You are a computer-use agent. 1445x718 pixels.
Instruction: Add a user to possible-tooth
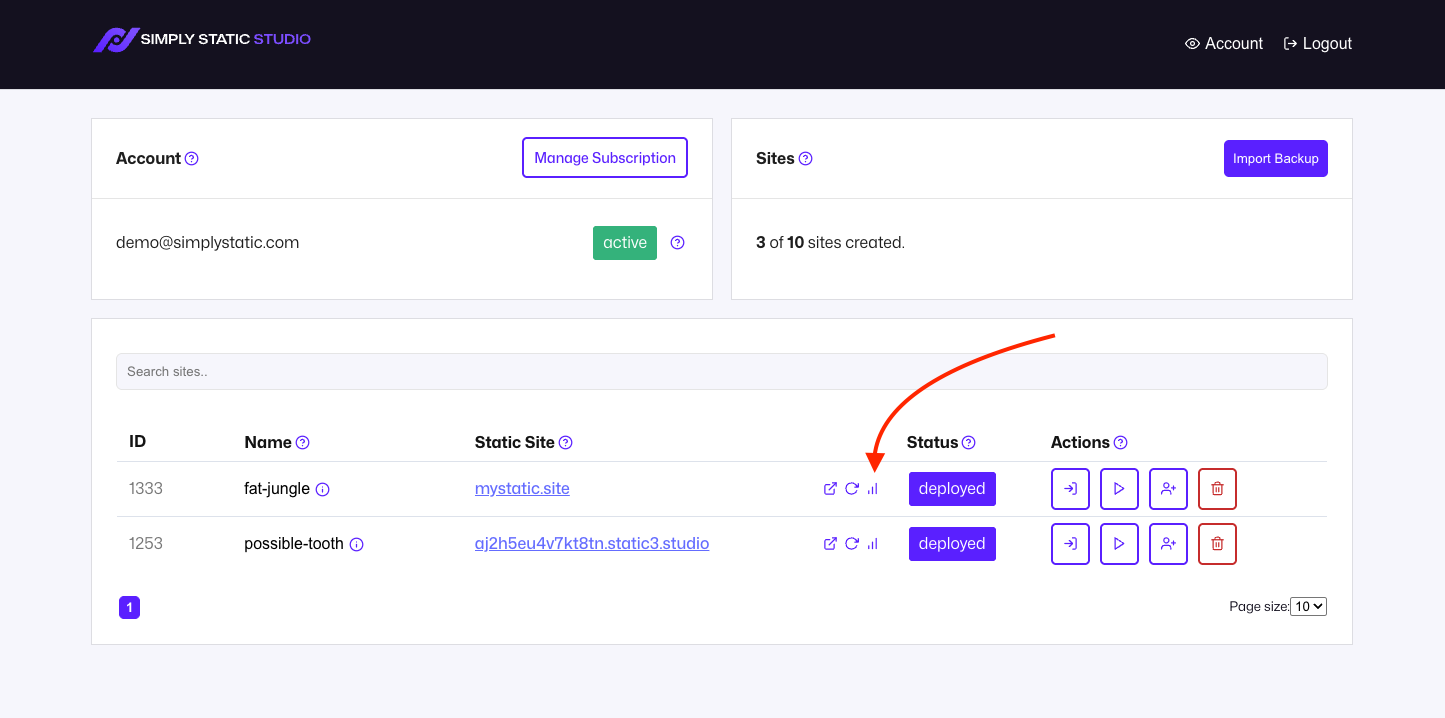coord(1169,544)
